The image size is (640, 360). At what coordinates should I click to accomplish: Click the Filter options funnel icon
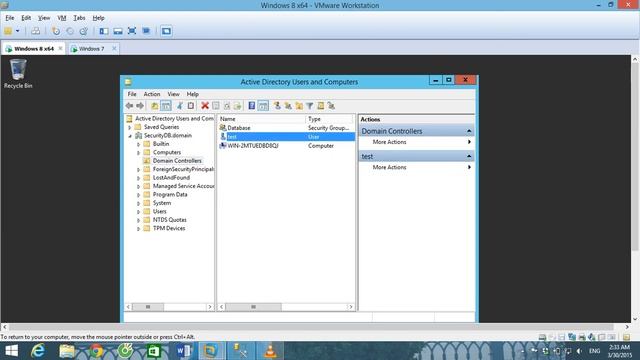click(310, 106)
